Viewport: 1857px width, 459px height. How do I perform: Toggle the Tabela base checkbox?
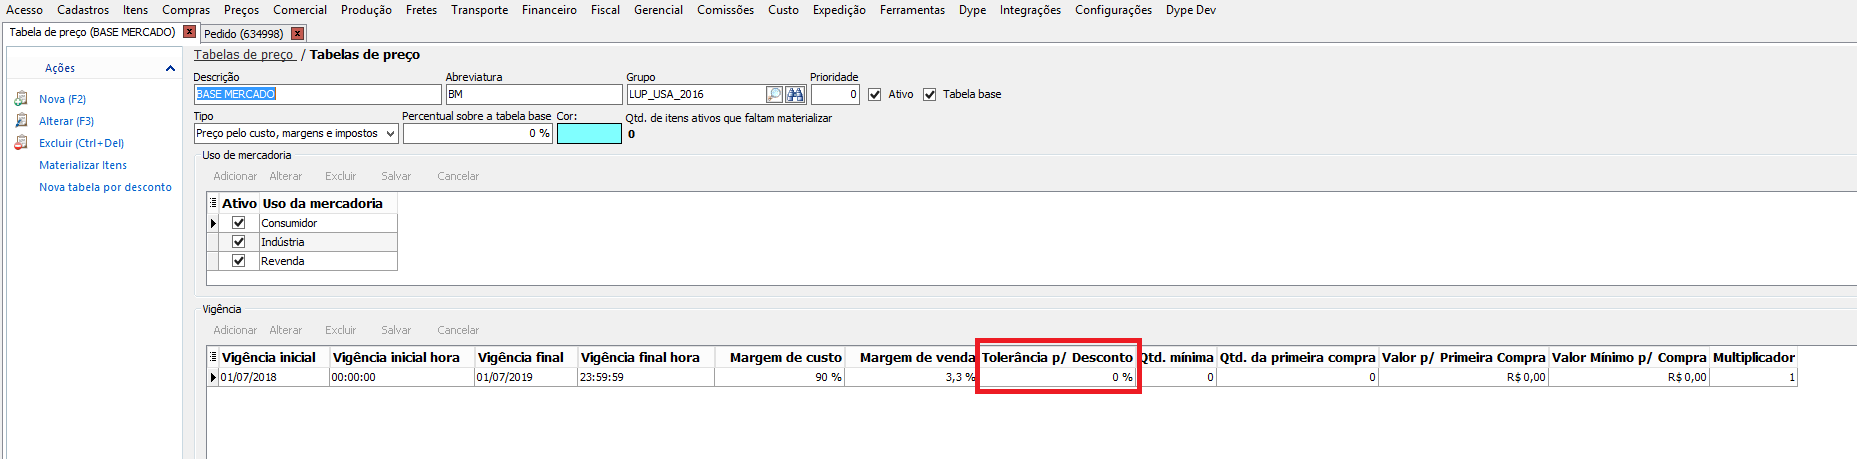point(929,94)
